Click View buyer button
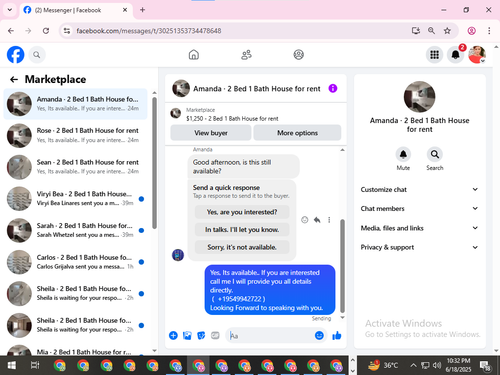The height and width of the screenshot is (375, 500). pyautogui.click(x=211, y=133)
